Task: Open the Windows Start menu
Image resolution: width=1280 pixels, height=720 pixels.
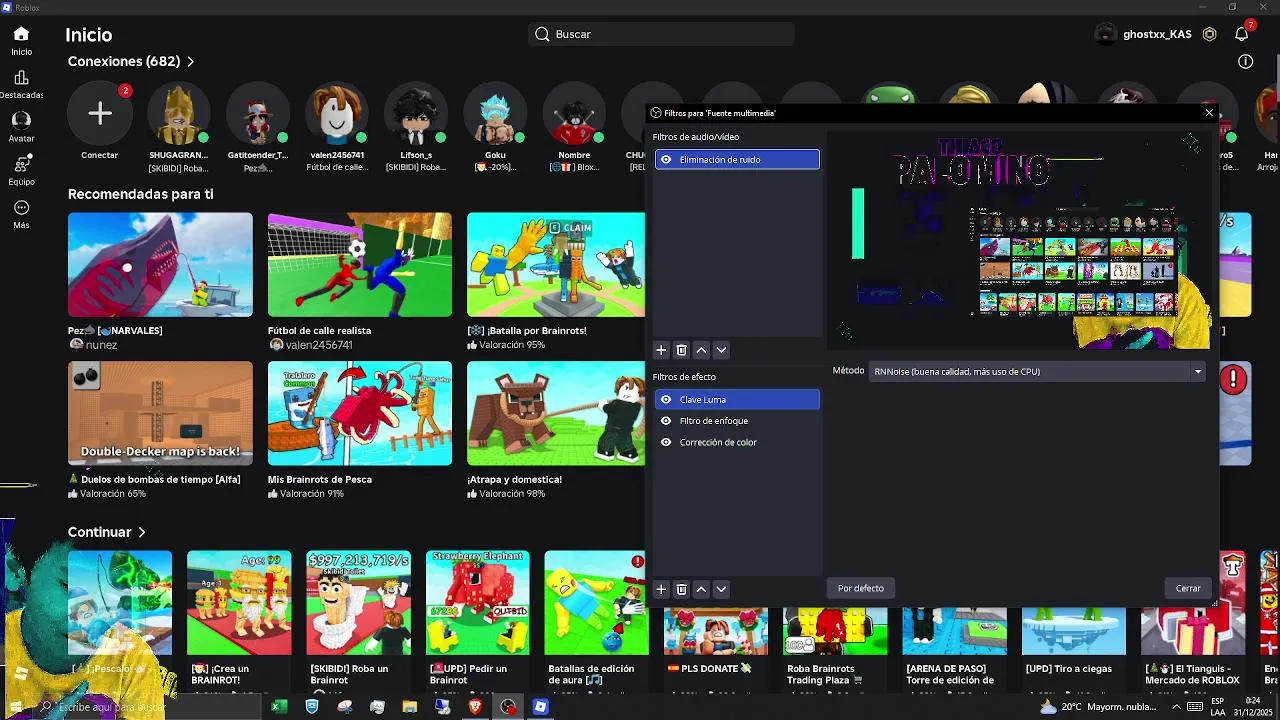Action: coord(18,707)
